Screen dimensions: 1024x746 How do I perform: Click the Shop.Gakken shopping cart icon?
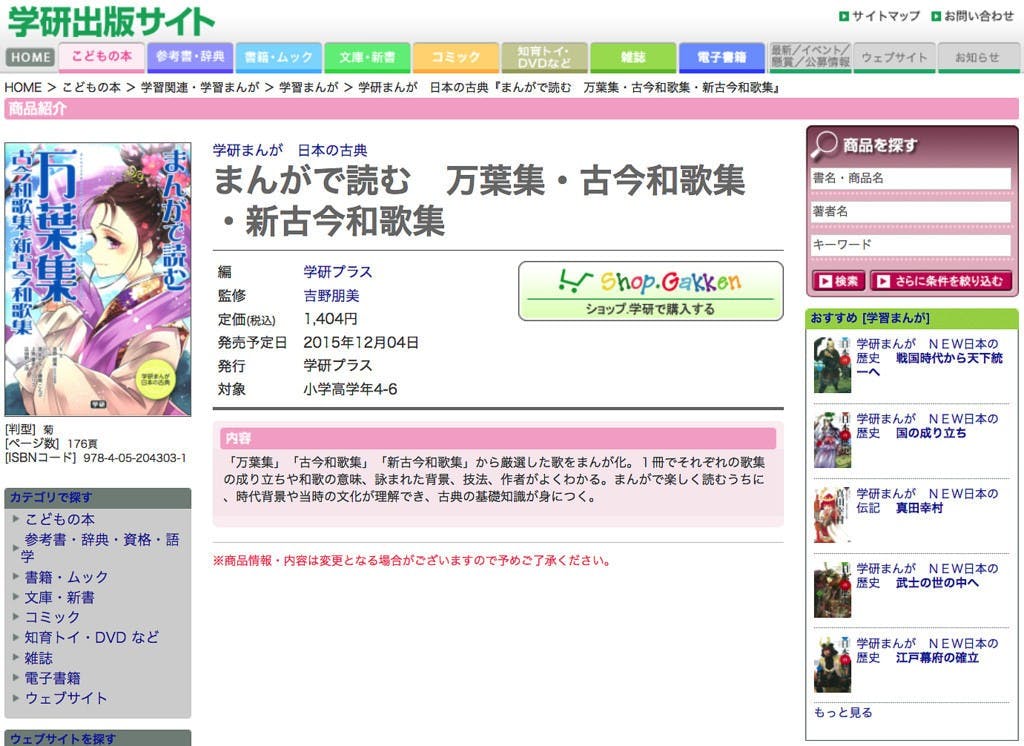click(575, 282)
